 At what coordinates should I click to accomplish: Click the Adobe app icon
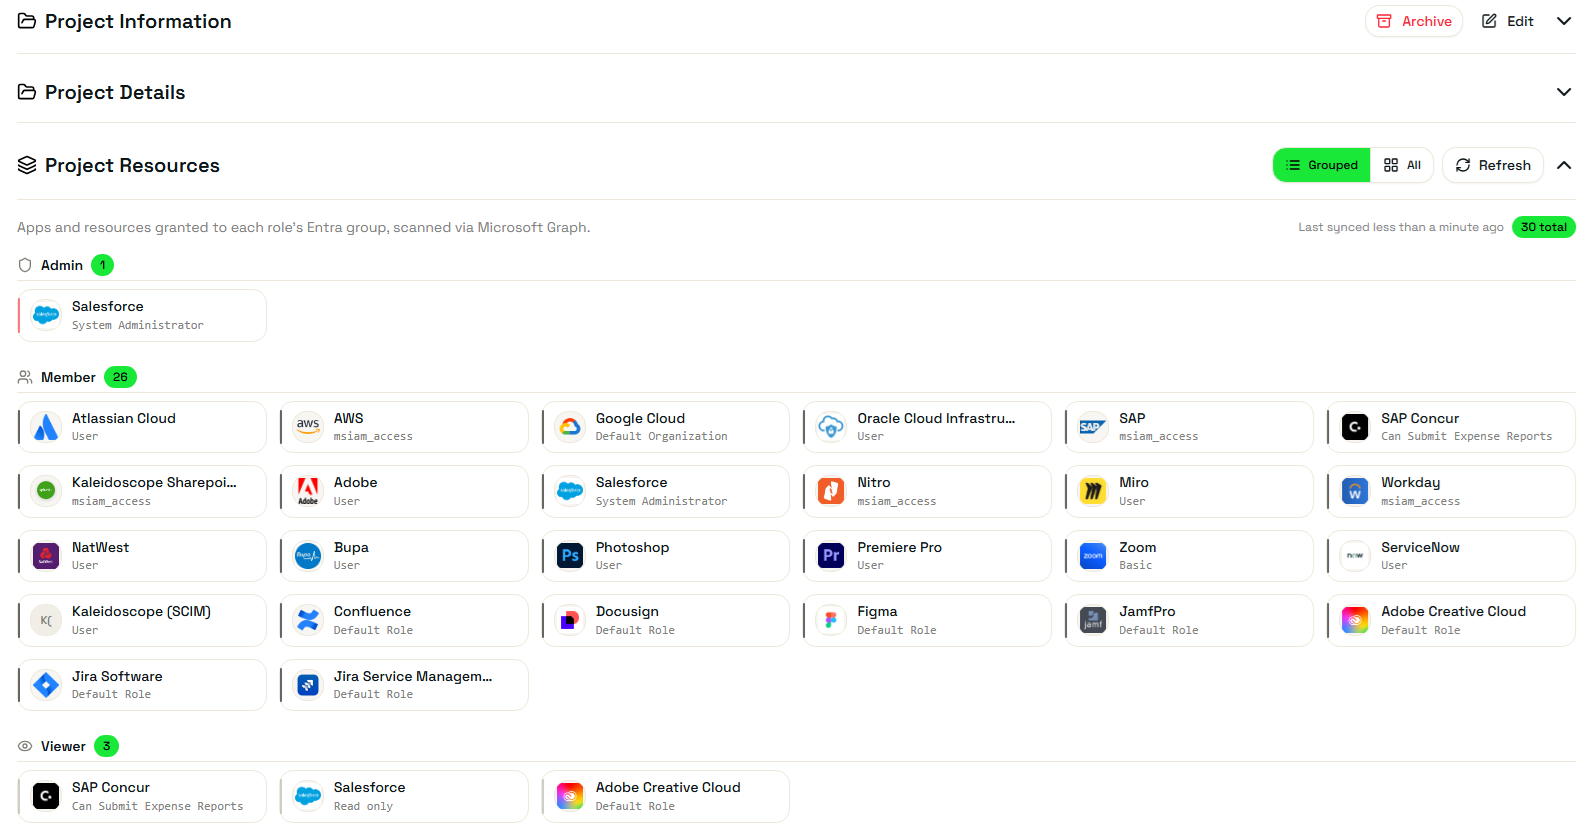click(308, 491)
